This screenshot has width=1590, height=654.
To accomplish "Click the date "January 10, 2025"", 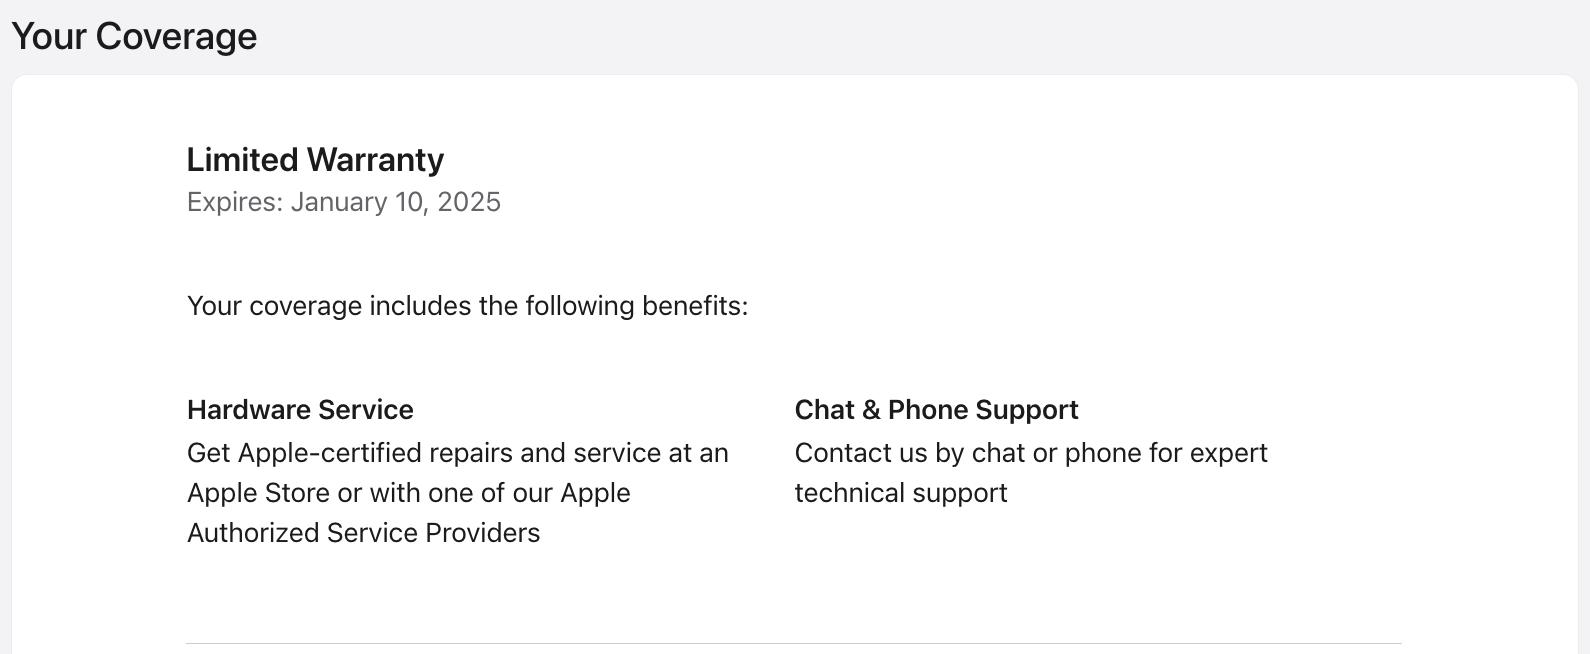I will [x=396, y=202].
